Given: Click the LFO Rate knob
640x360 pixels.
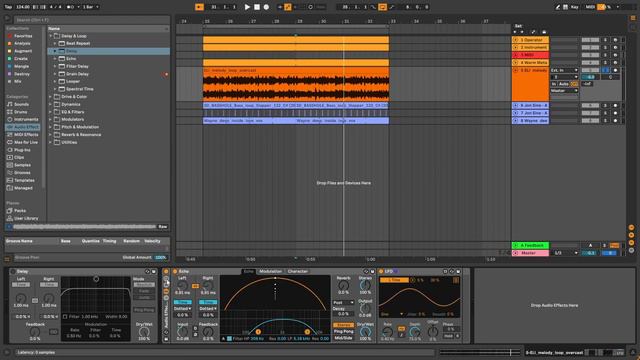Looking at the screenshot, I should (387, 333).
